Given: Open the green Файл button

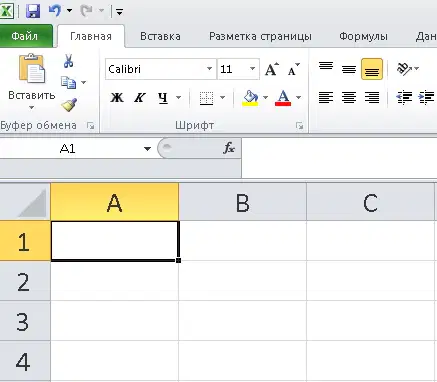Looking at the screenshot, I should point(26,36).
